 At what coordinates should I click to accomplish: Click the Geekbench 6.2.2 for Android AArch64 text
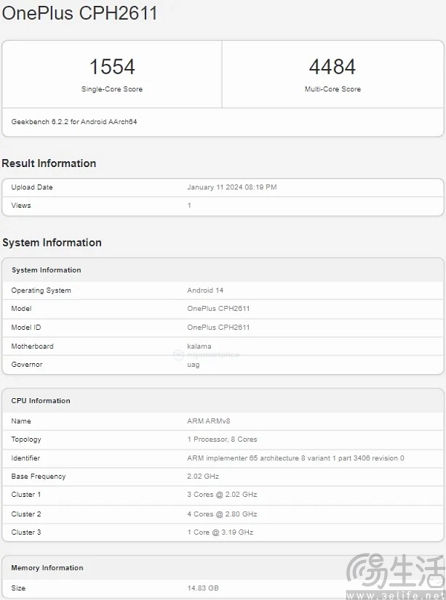(74, 122)
